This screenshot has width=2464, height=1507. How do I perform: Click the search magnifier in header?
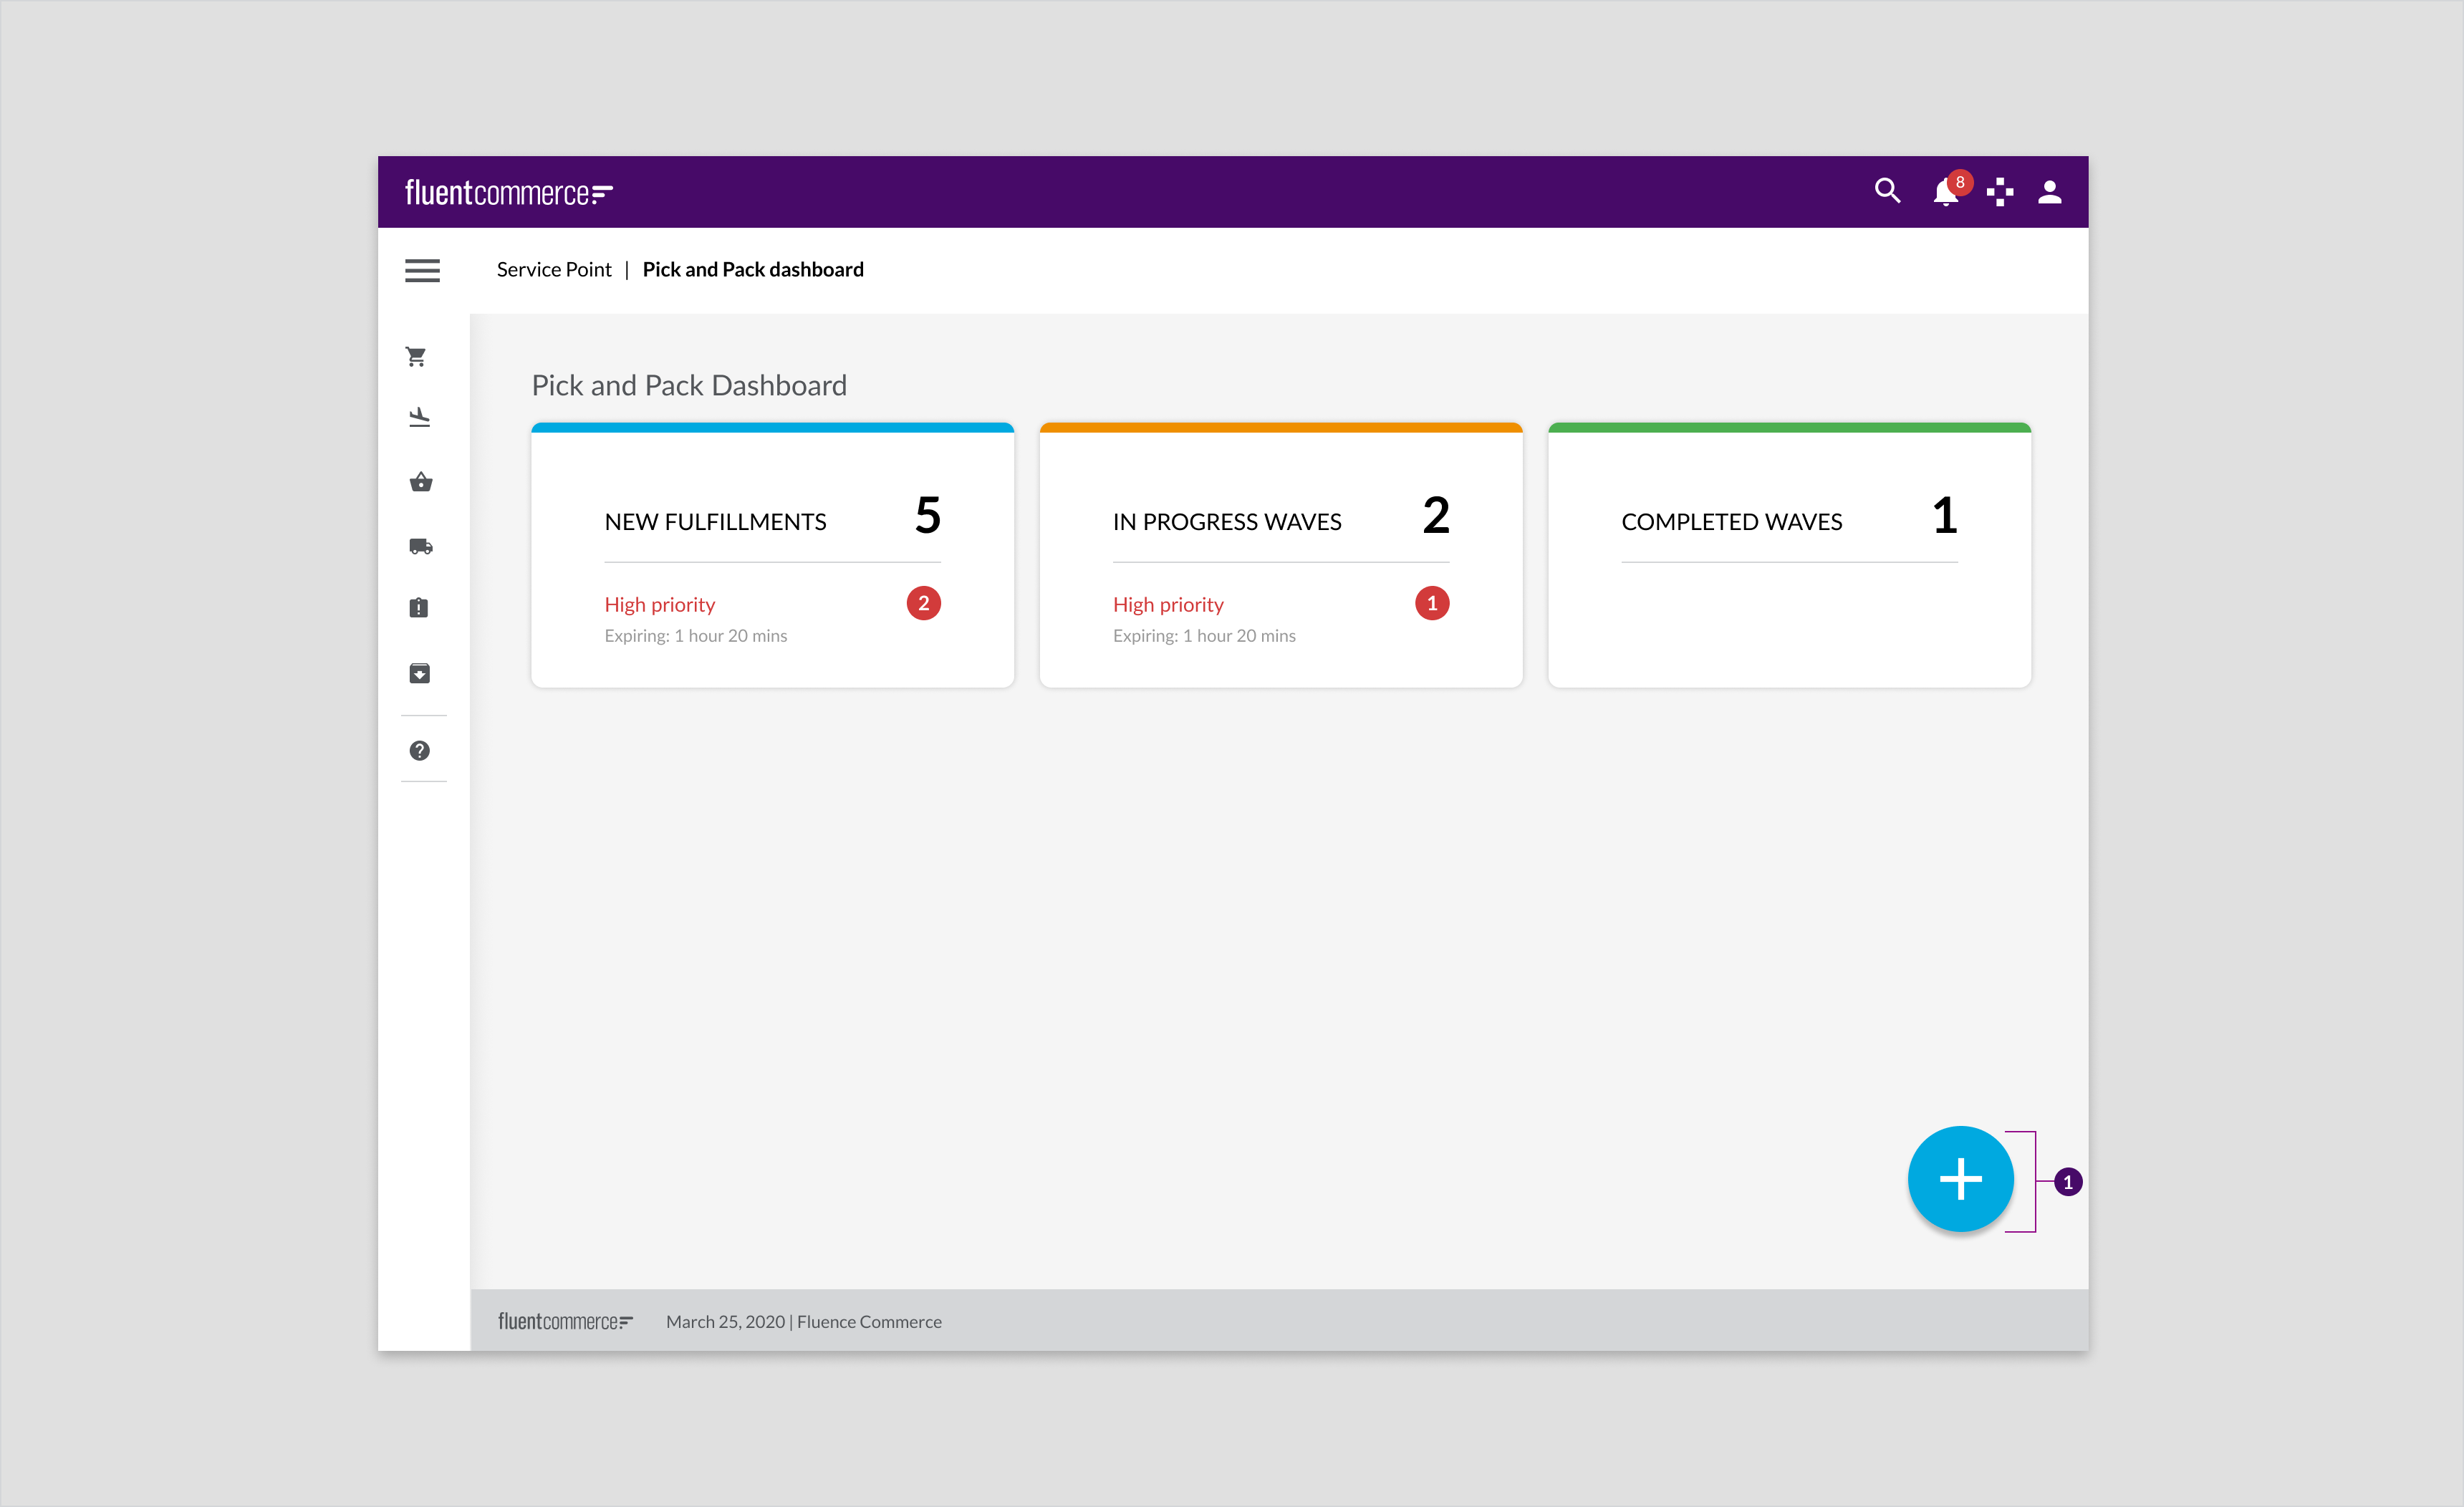(x=1887, y=191)
